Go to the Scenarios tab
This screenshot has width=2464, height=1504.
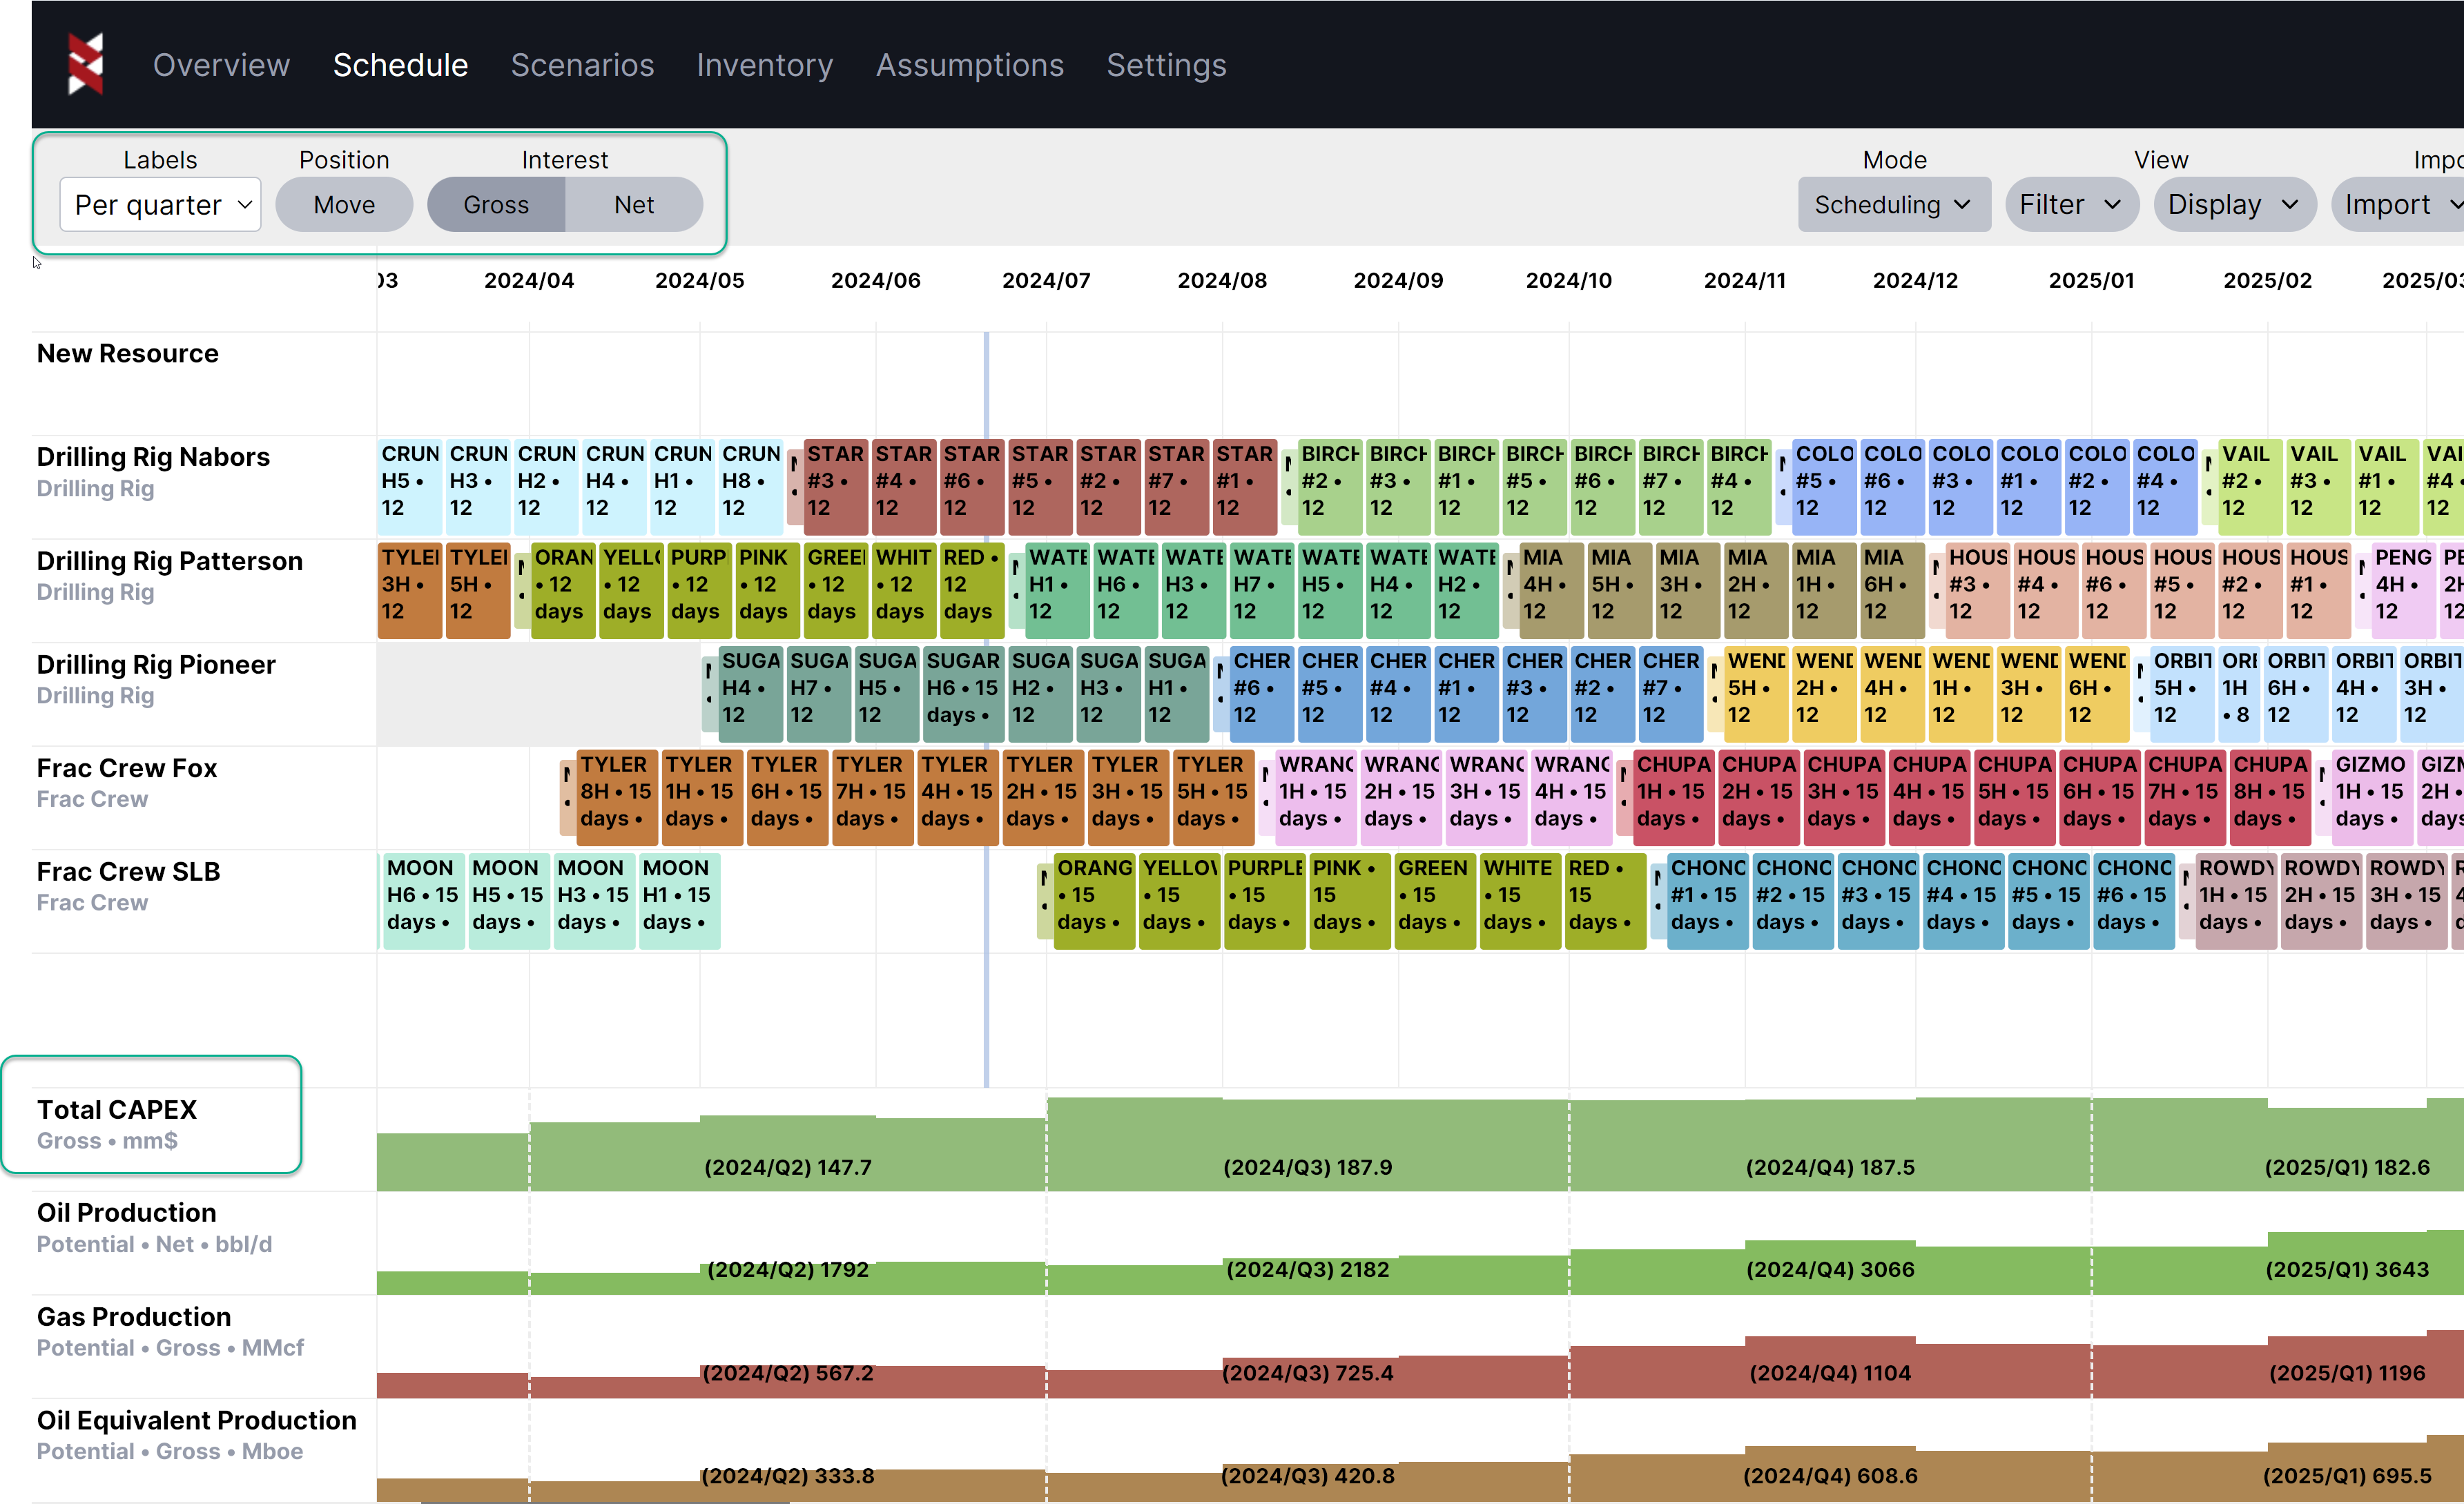[x=582, y=65]
